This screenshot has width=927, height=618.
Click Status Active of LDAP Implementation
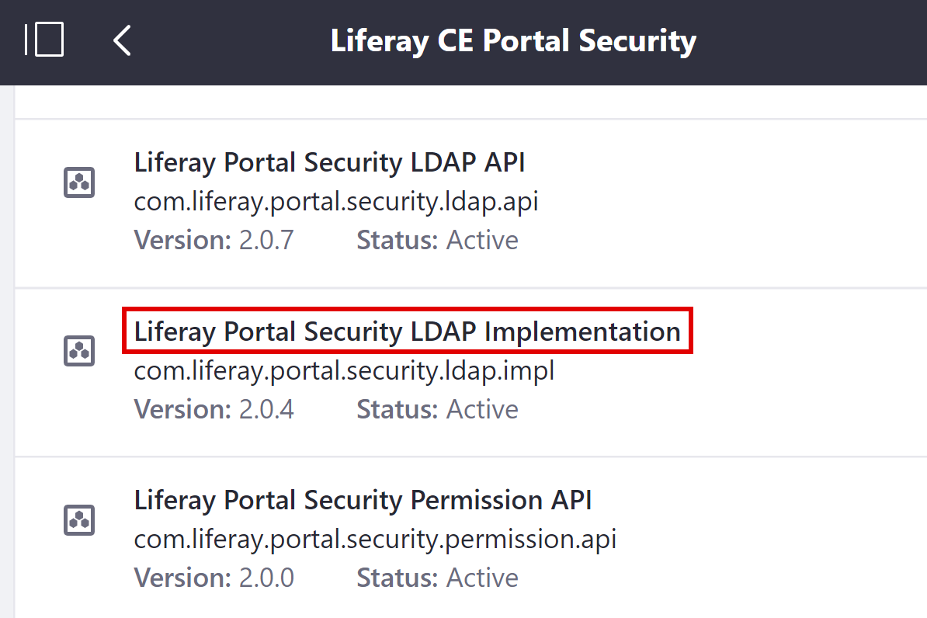(437, 409)
